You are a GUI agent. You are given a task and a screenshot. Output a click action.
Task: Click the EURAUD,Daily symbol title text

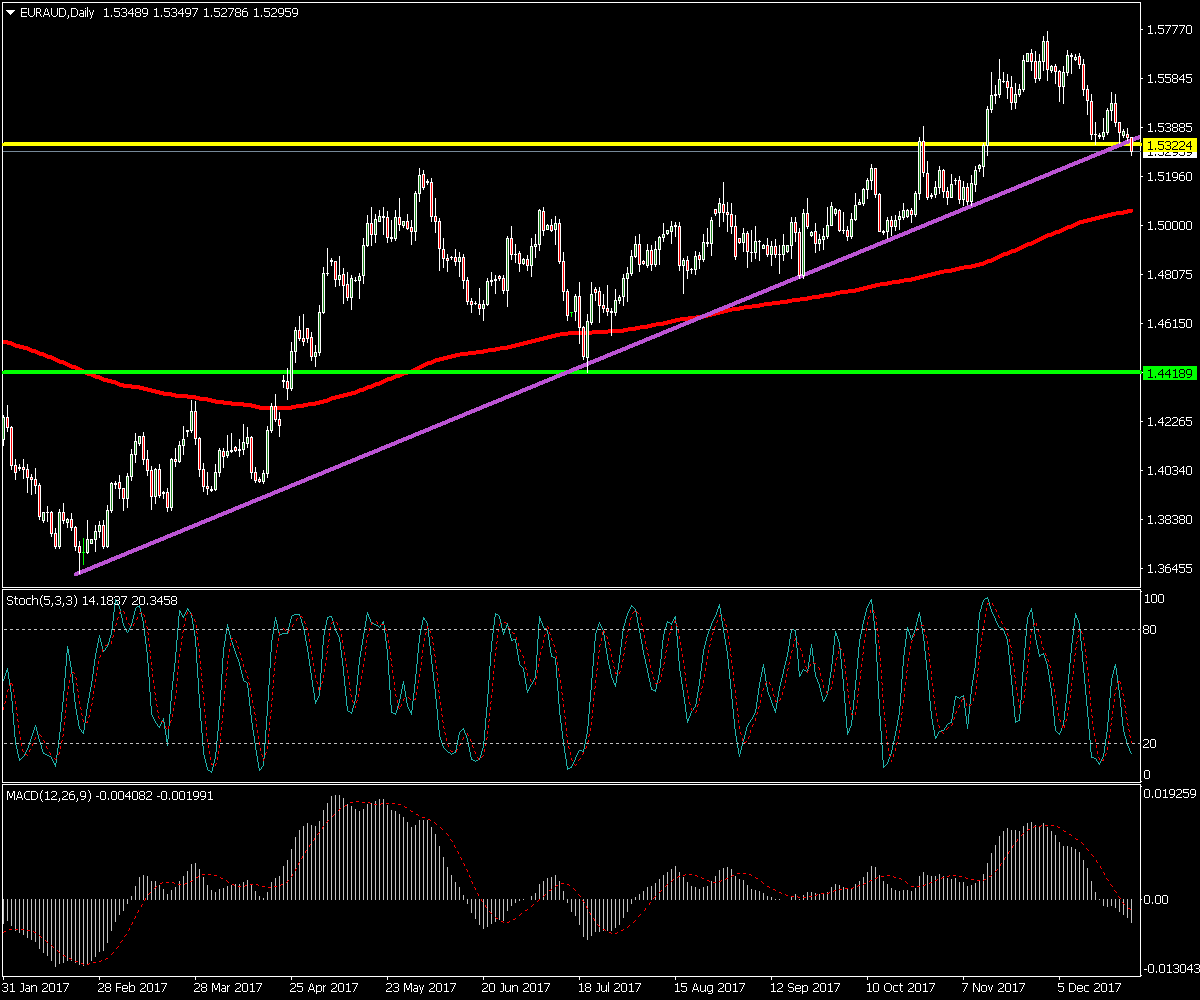click(x=54, y=12)
